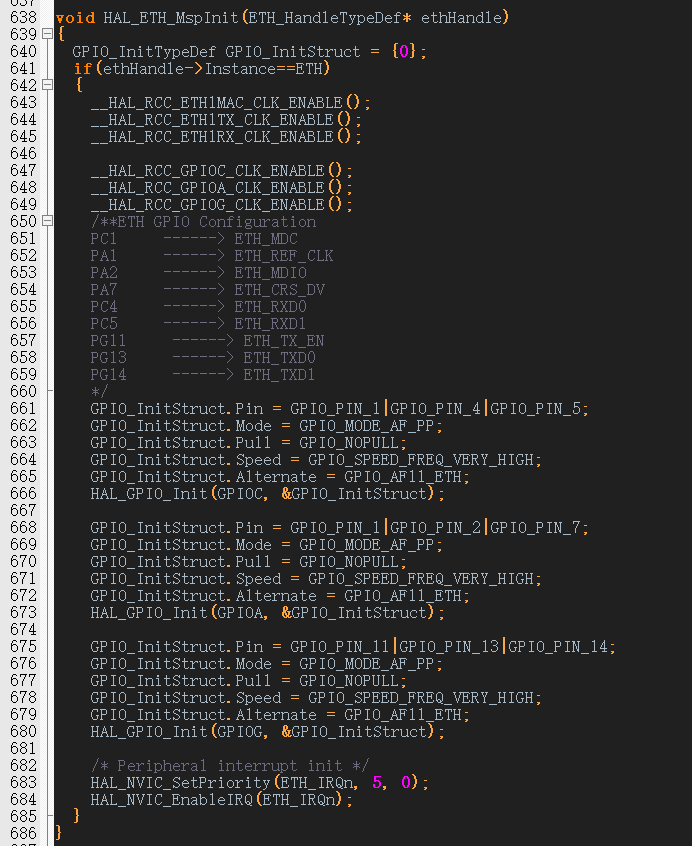This screenshot has width=692, height=846.
Task: Click GPIO_PIN_13 on line 675
Action: pyautogui.click(x=449, y=646)
